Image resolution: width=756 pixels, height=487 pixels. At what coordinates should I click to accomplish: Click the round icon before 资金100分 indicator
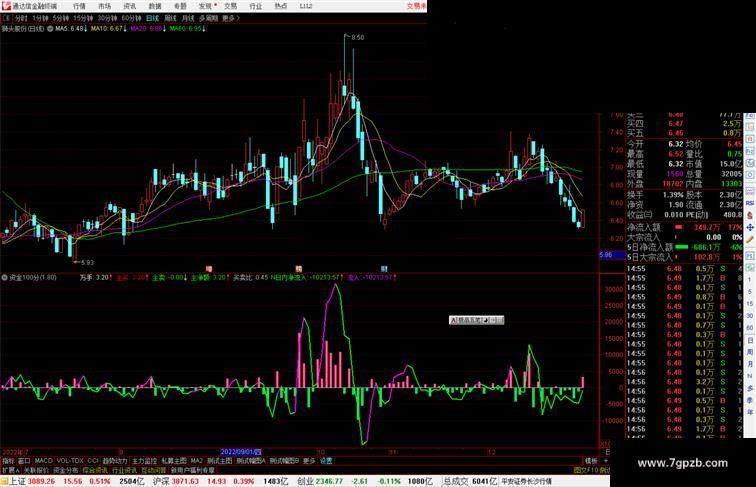coord(4,278)
